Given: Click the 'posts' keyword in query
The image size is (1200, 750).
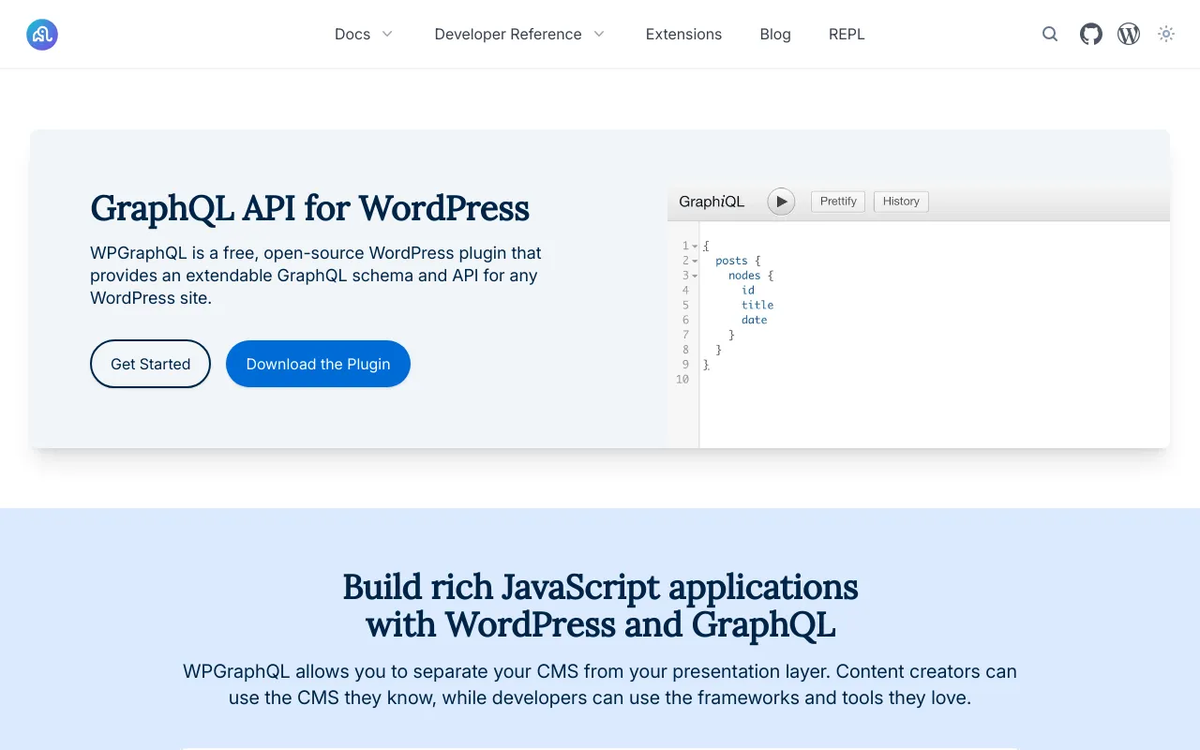Looking at the screenshot, I should click(731, 261).
